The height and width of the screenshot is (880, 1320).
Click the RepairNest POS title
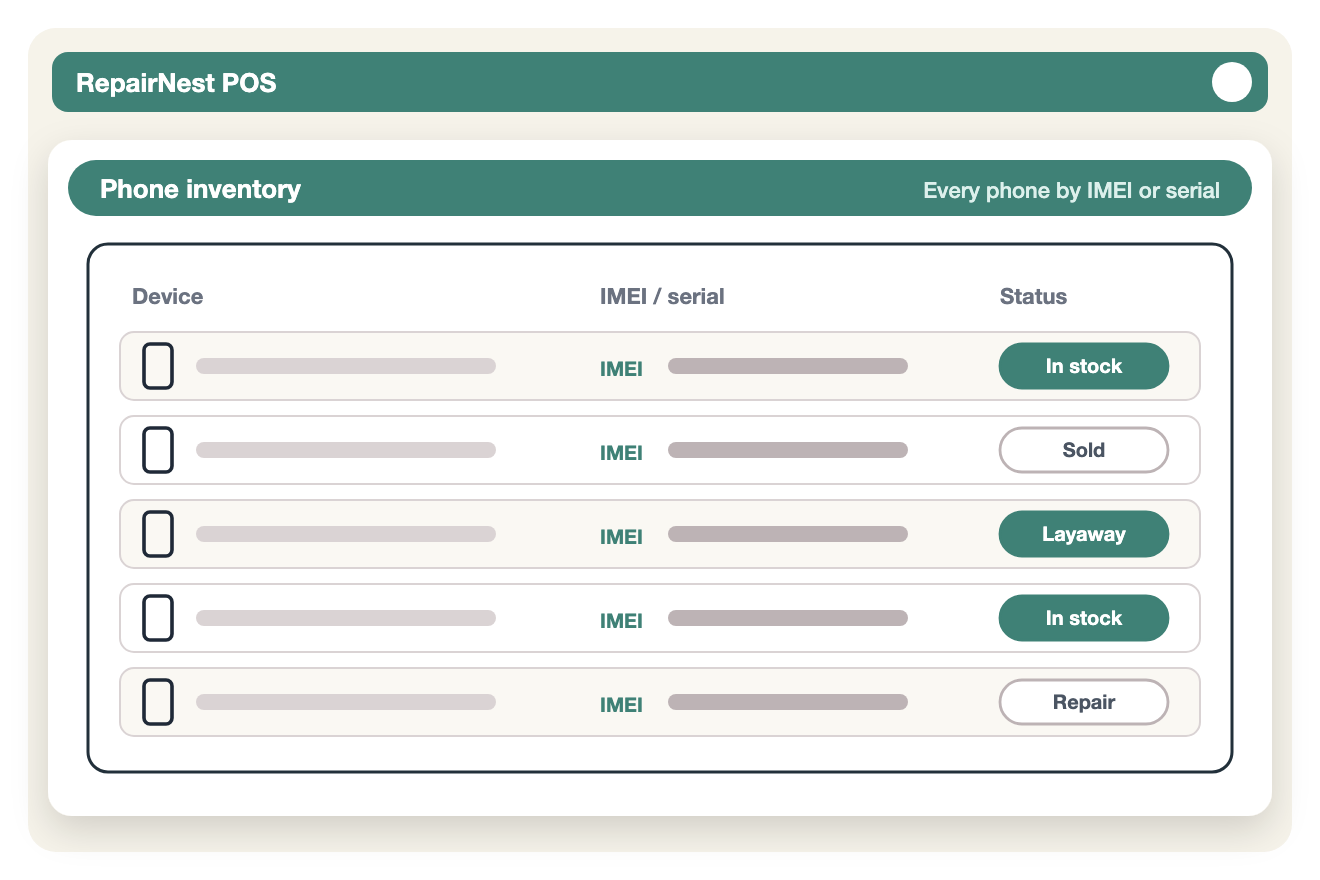tap(176, 83)
